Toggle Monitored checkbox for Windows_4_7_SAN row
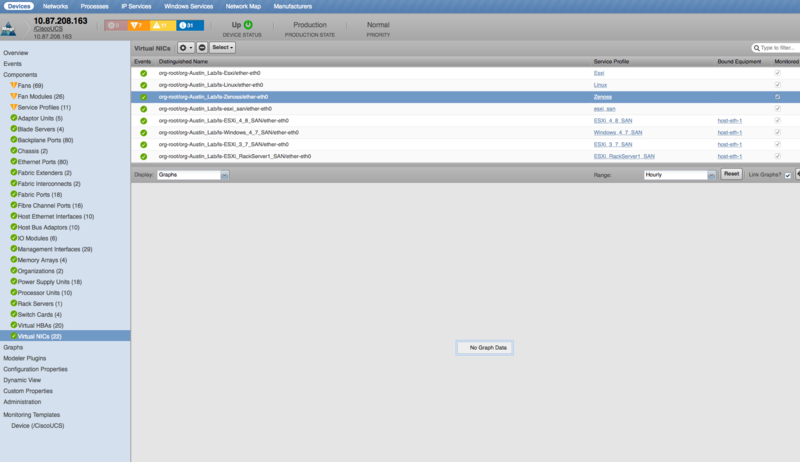 (778, 132)
